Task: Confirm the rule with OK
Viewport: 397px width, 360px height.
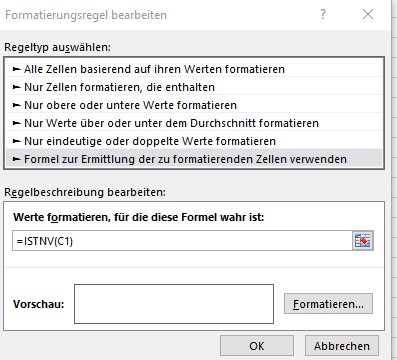Action: click(257, 346)
